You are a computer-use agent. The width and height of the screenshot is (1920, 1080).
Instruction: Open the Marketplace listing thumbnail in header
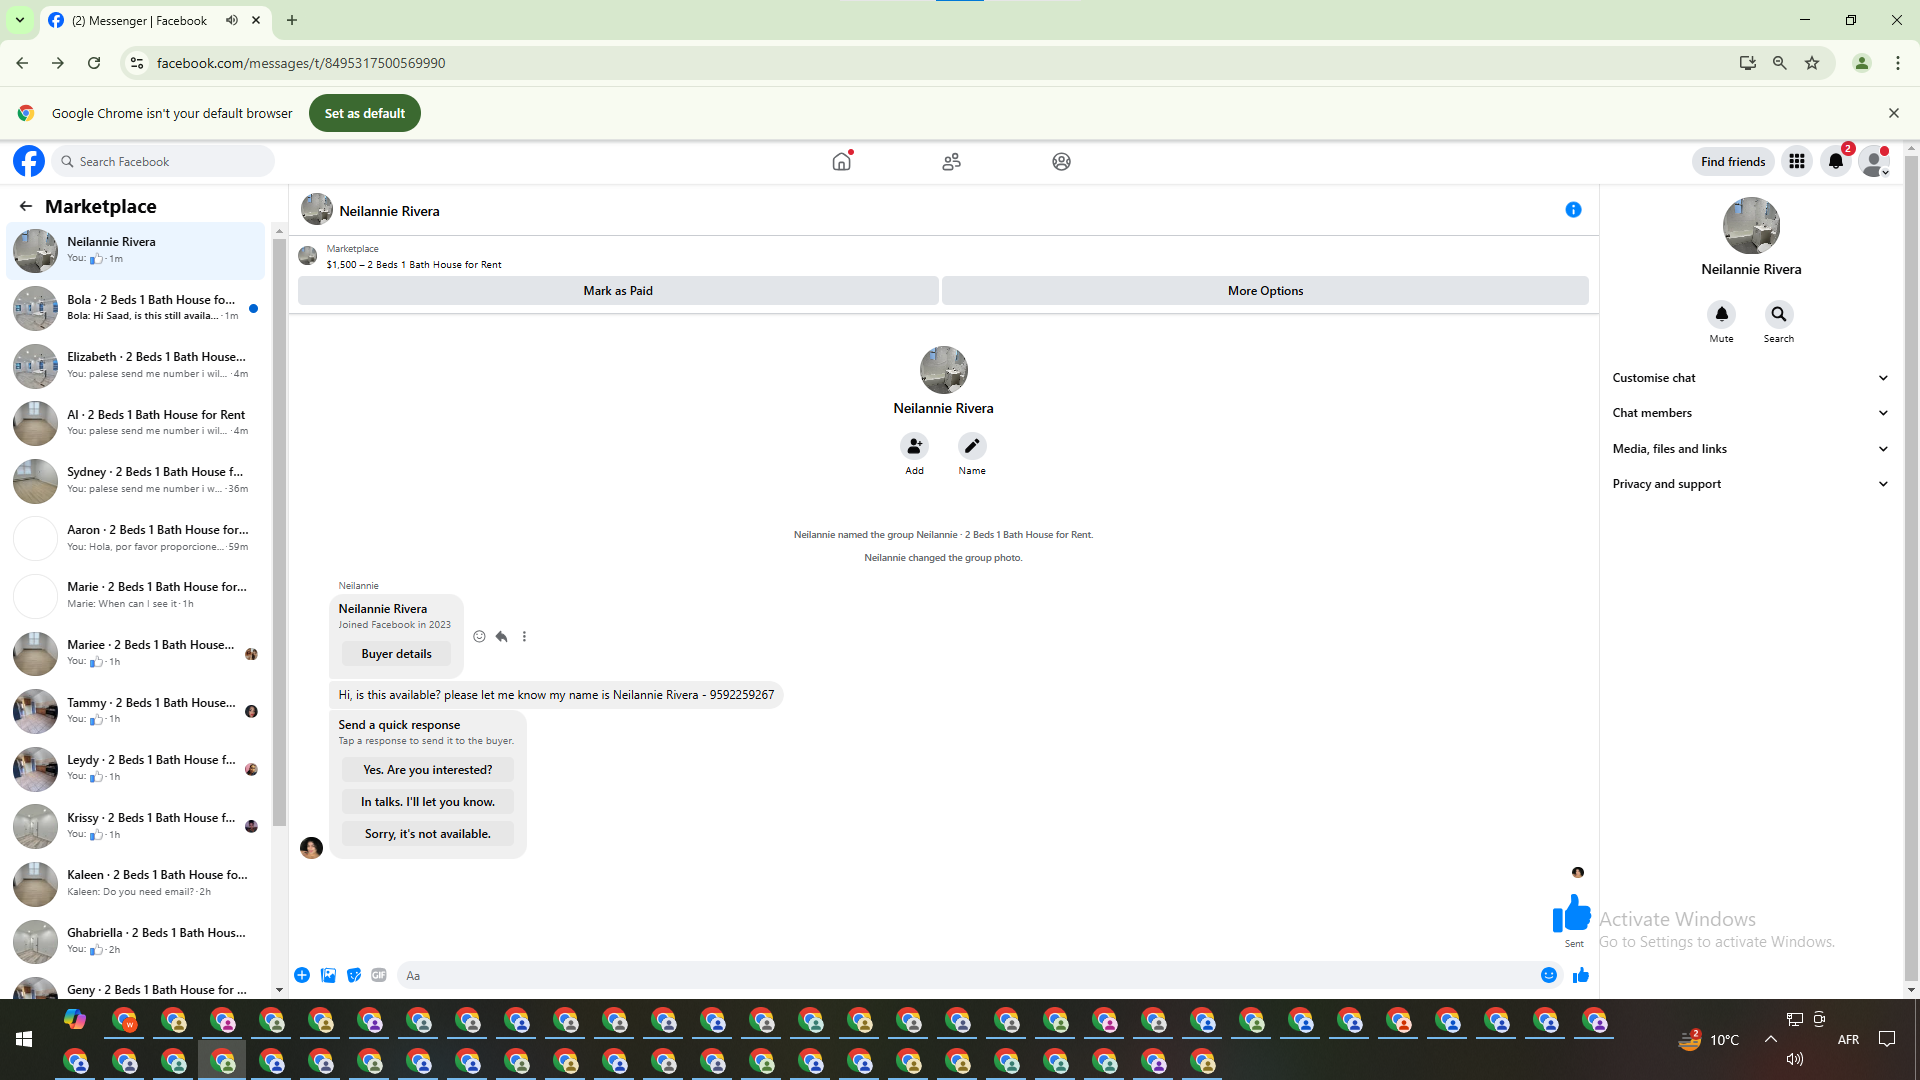click(x=308, y=256)
